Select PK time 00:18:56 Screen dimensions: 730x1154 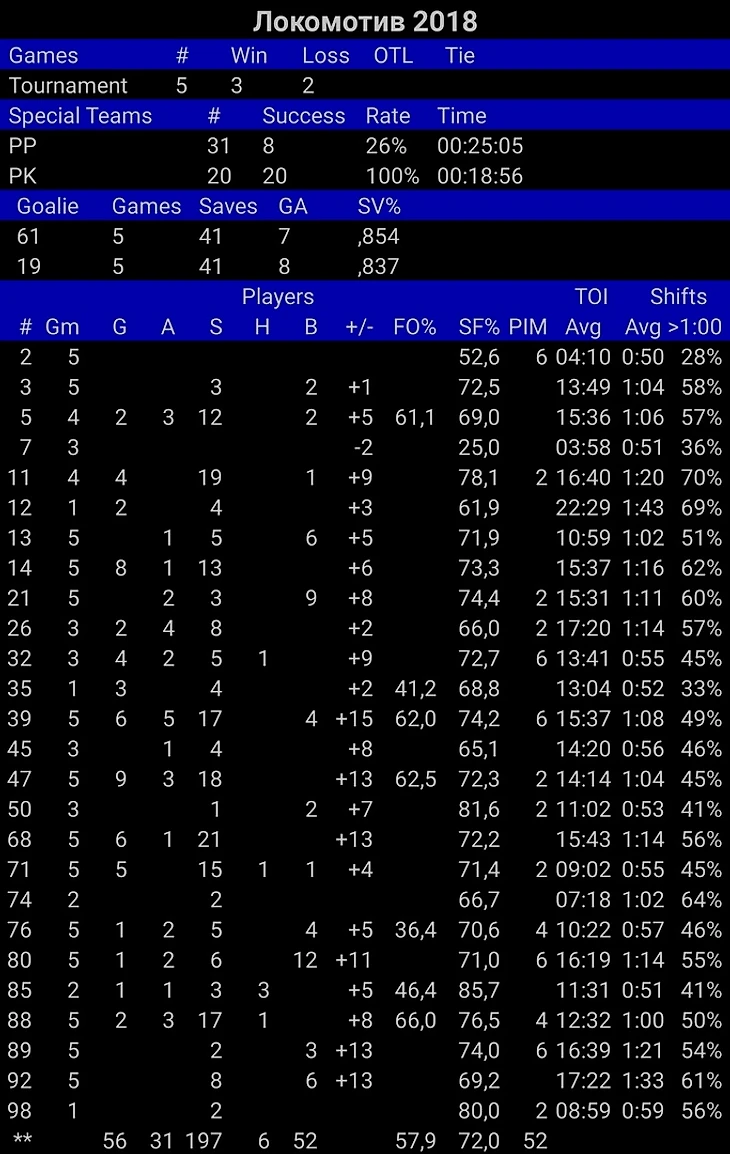point(480,176)
